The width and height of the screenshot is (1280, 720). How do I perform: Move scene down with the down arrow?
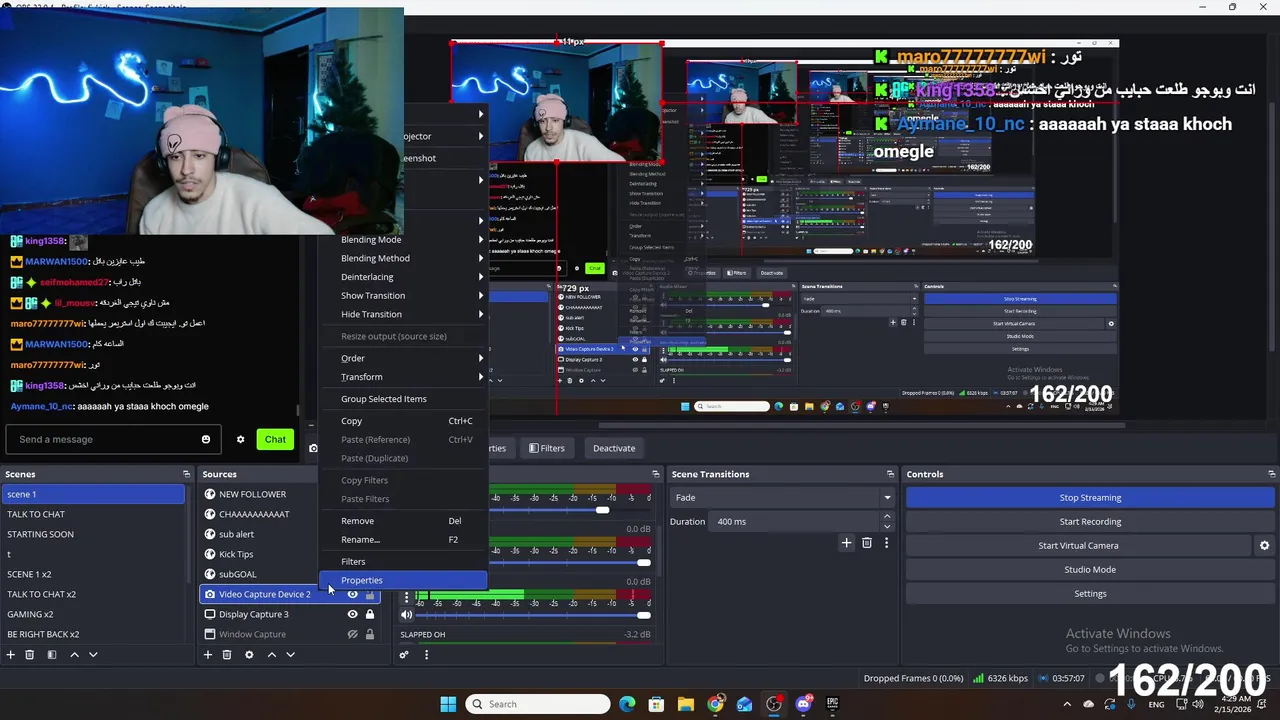point(93,655)
